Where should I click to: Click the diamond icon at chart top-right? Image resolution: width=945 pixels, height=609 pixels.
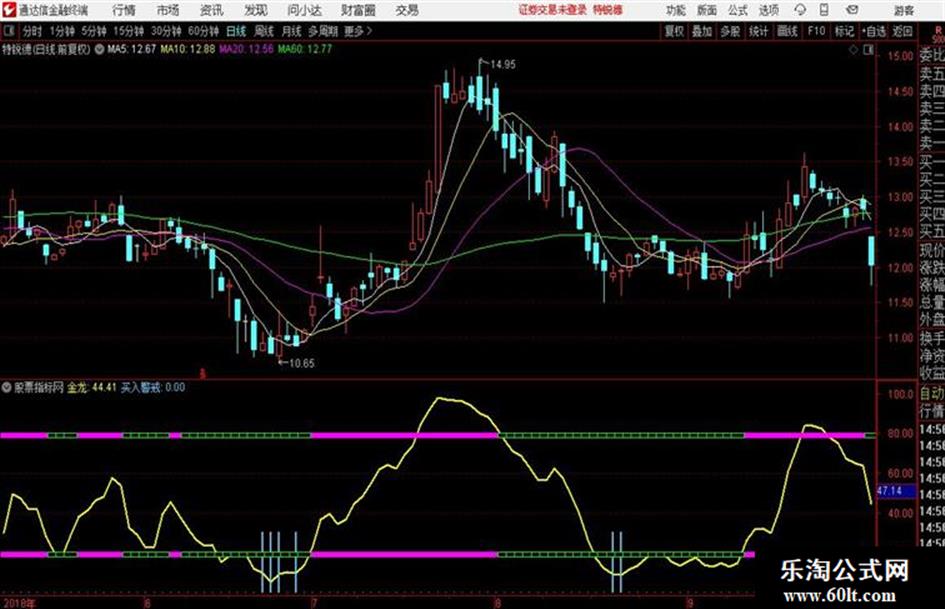(x=853, y=50)
